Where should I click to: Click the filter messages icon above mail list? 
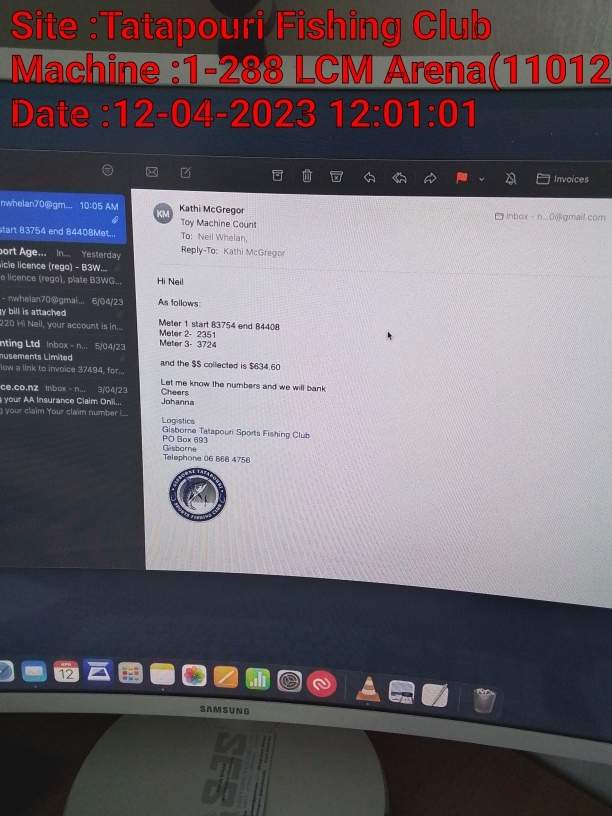[x=107, y=170]
